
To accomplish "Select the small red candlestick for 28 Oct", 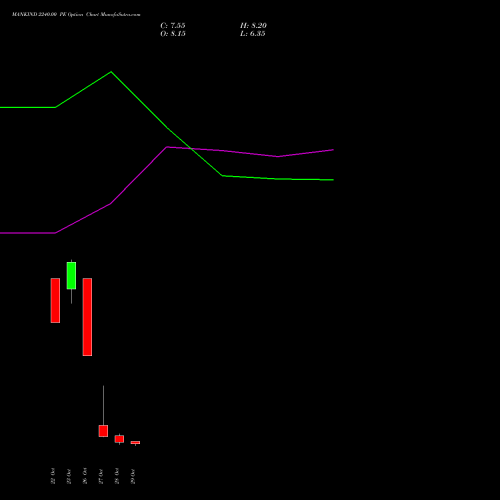I will 119,439.
